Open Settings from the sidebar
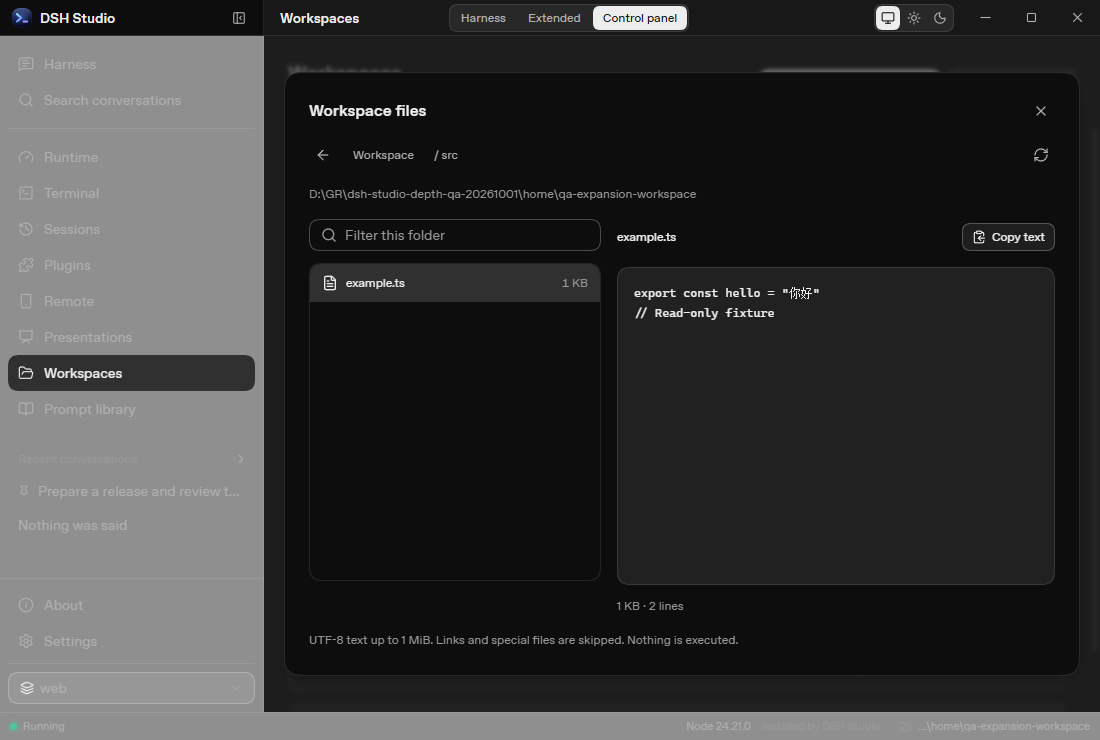1100x740 pixels. (x=132, y=641)
